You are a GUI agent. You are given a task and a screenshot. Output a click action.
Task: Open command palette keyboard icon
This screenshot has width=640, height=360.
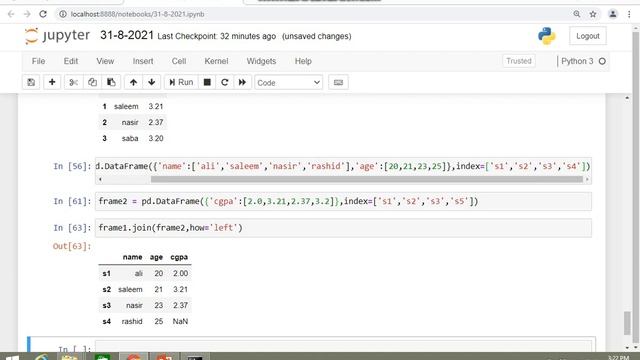338,82
